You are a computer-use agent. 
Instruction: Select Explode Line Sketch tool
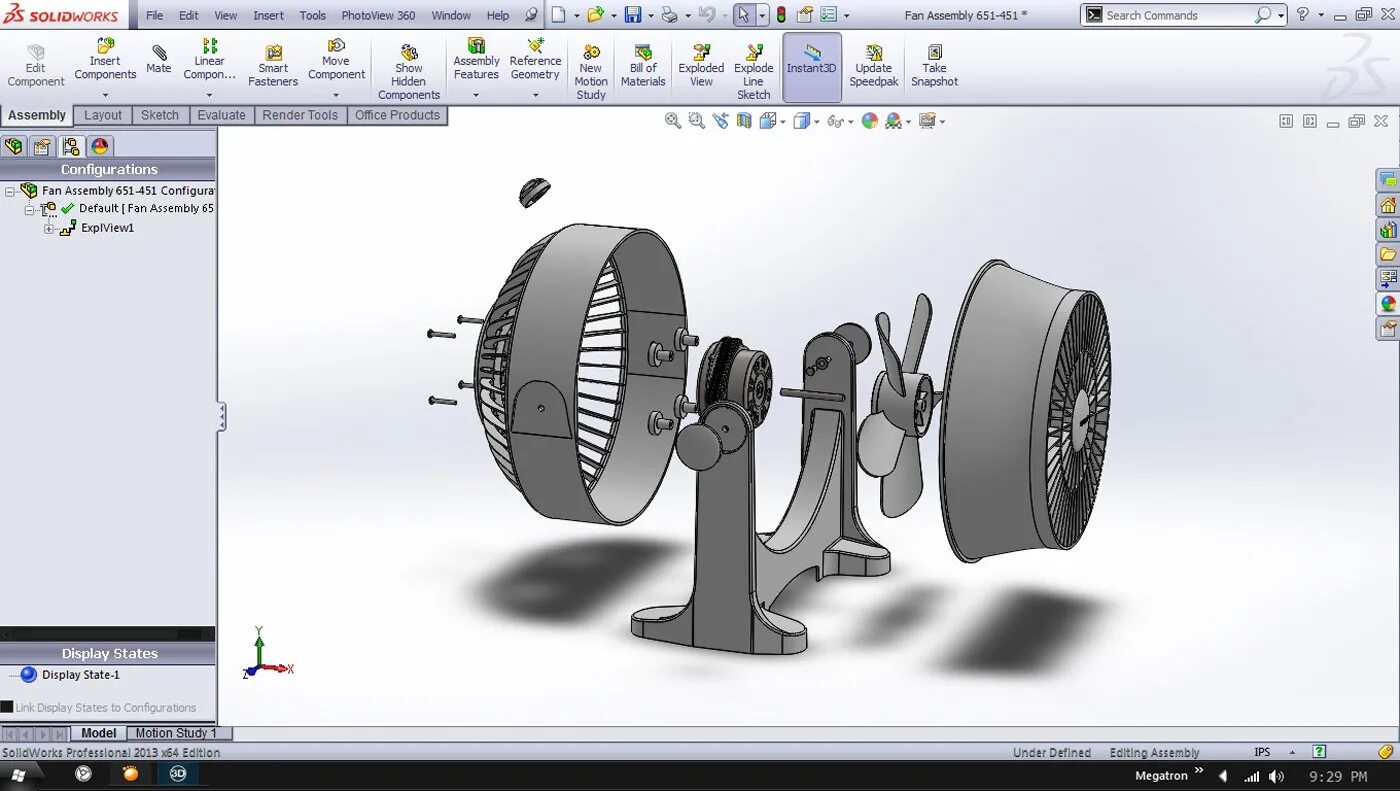click(x=753, y=72)
